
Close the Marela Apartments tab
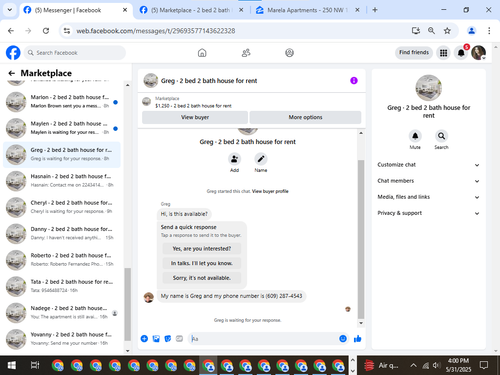(x=357, y=10)
